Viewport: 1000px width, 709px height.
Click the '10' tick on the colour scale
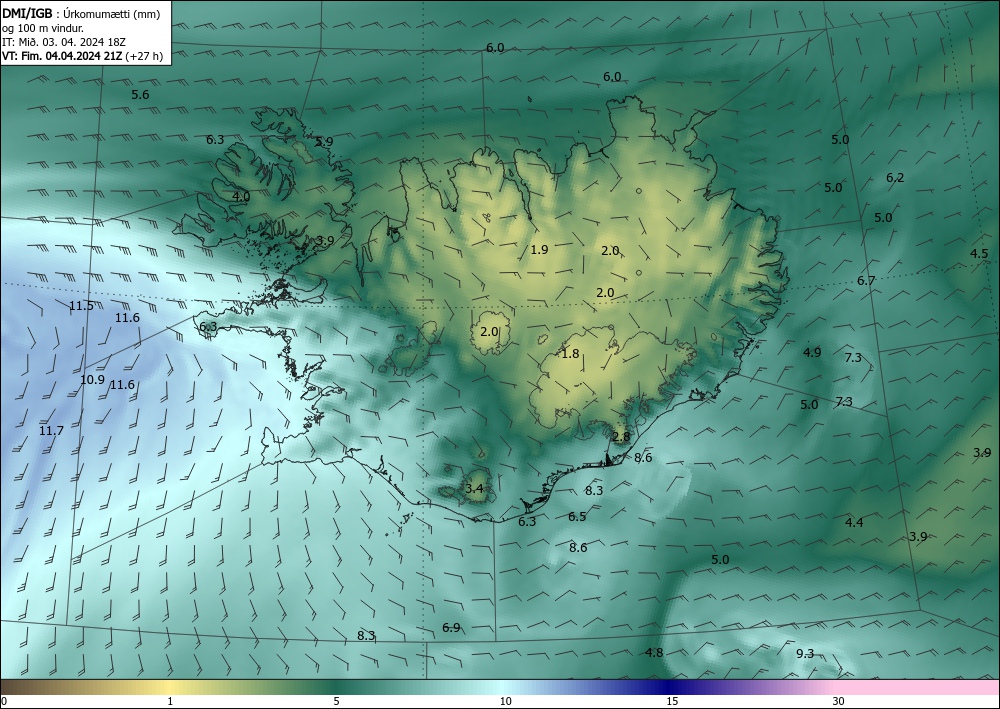[505, 702]
